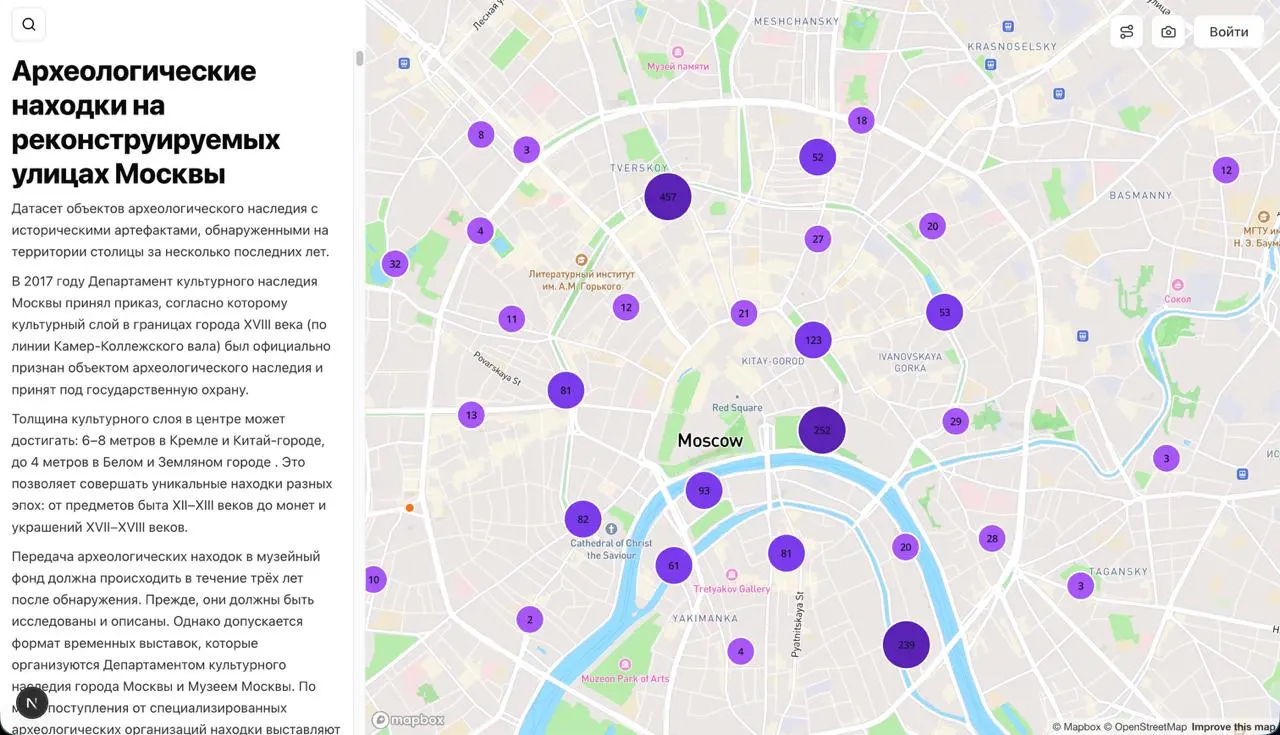Click the Moscow city label
Image resolution: width=1280 pixels, height=735 pixels.
pos(710,441)
